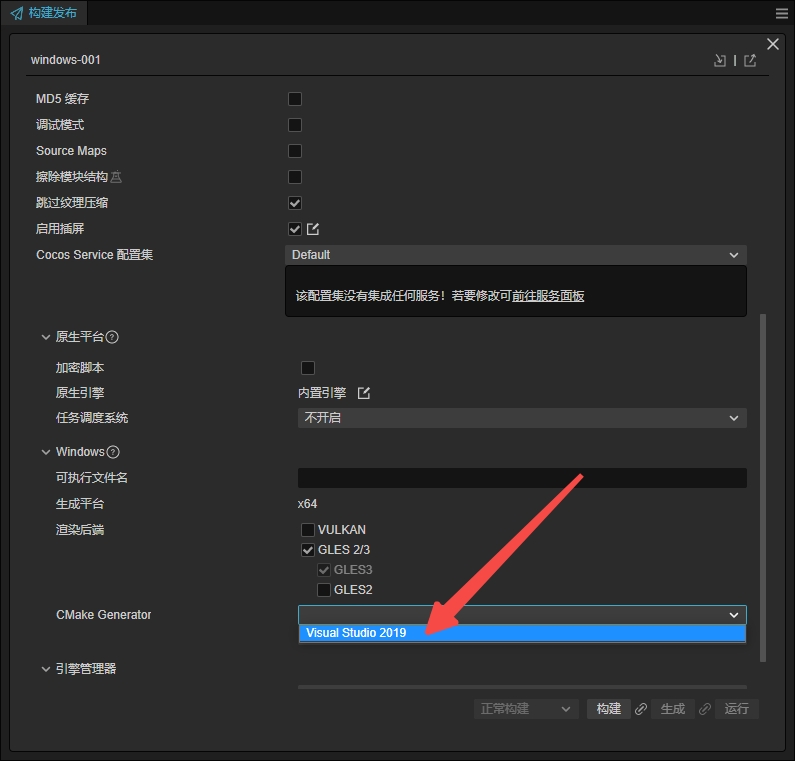795x761 pixels.
Task: Select Visual Studio 2019 from the list
Action: 522,633
